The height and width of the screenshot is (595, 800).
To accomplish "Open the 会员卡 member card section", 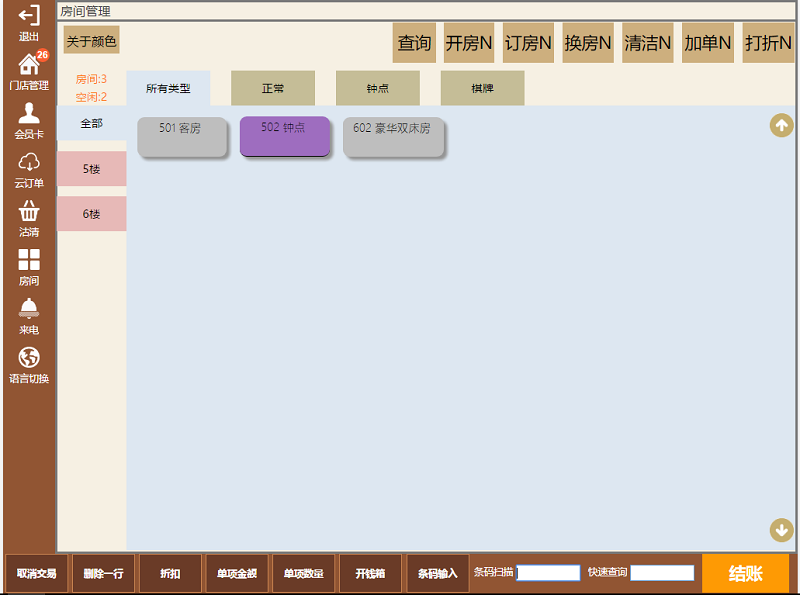I will [x=29, y=120].
